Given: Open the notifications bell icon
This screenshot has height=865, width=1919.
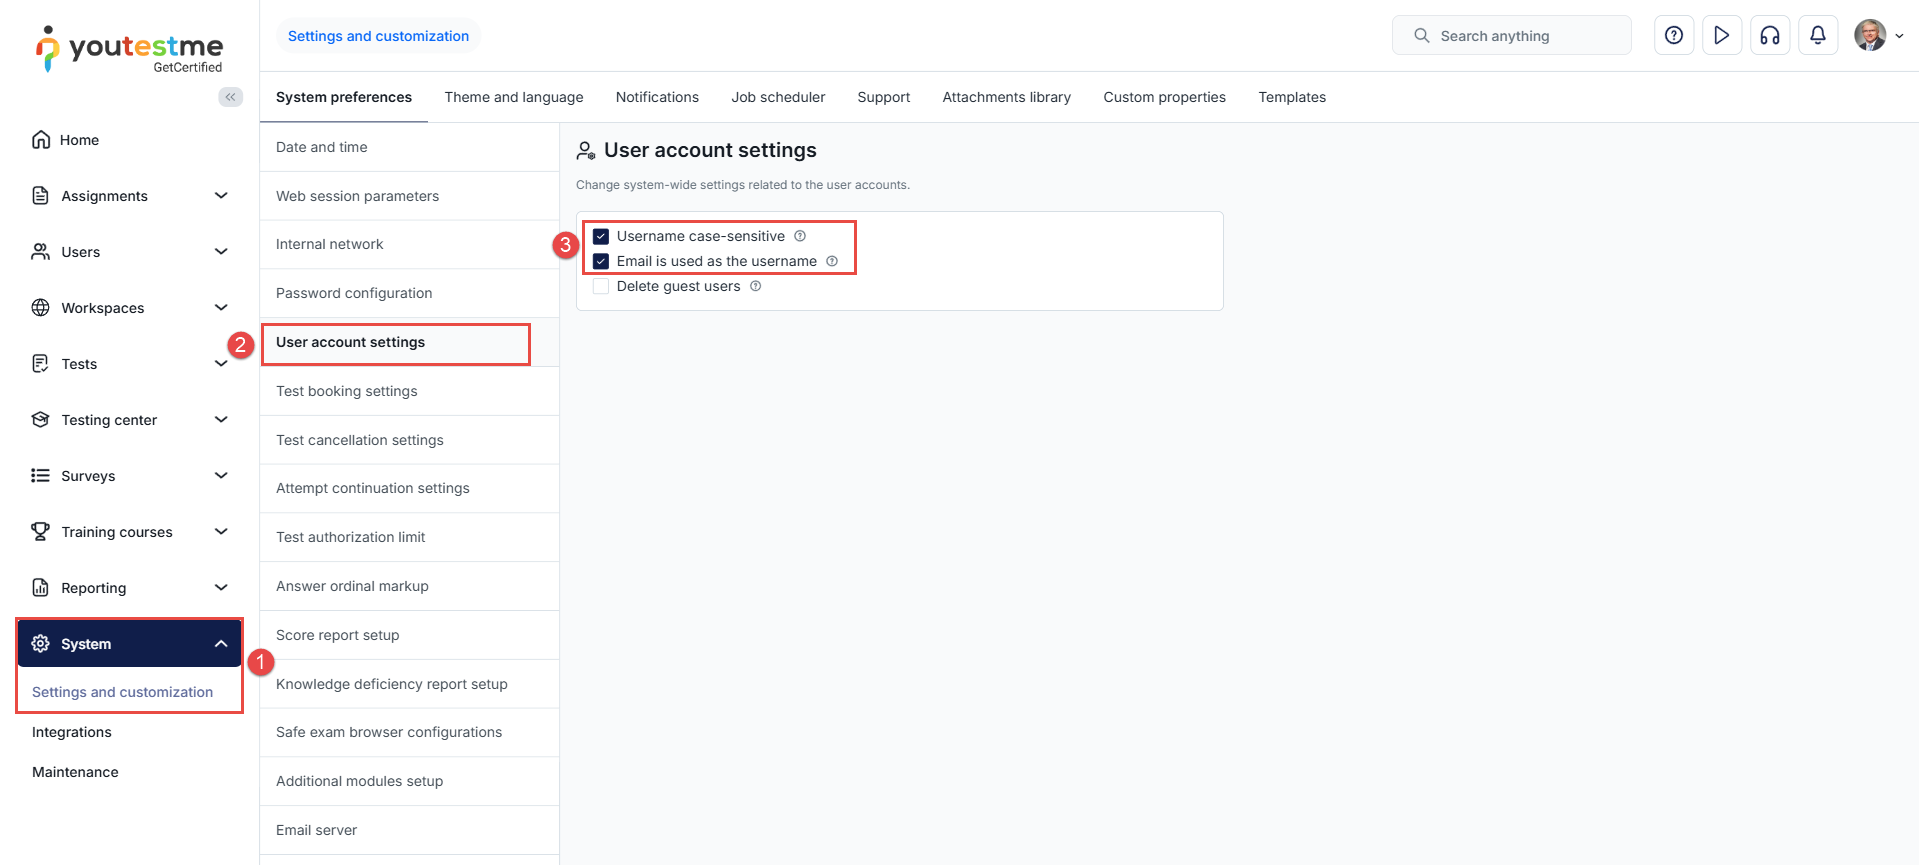Looking at the screenshot, I should 1817,36.
